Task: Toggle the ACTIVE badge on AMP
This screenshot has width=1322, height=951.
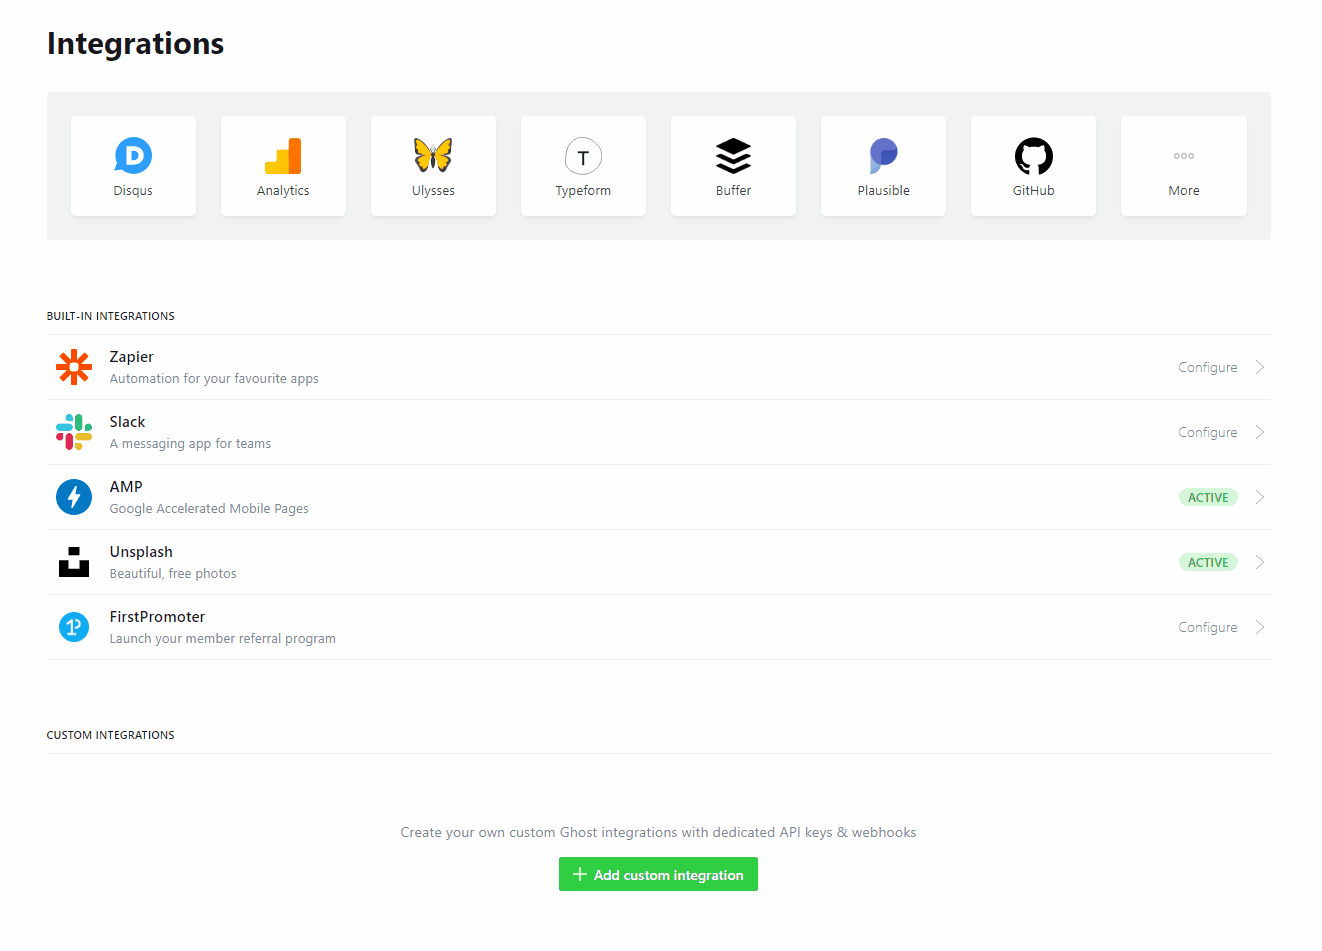Action: click(1208, 497)
